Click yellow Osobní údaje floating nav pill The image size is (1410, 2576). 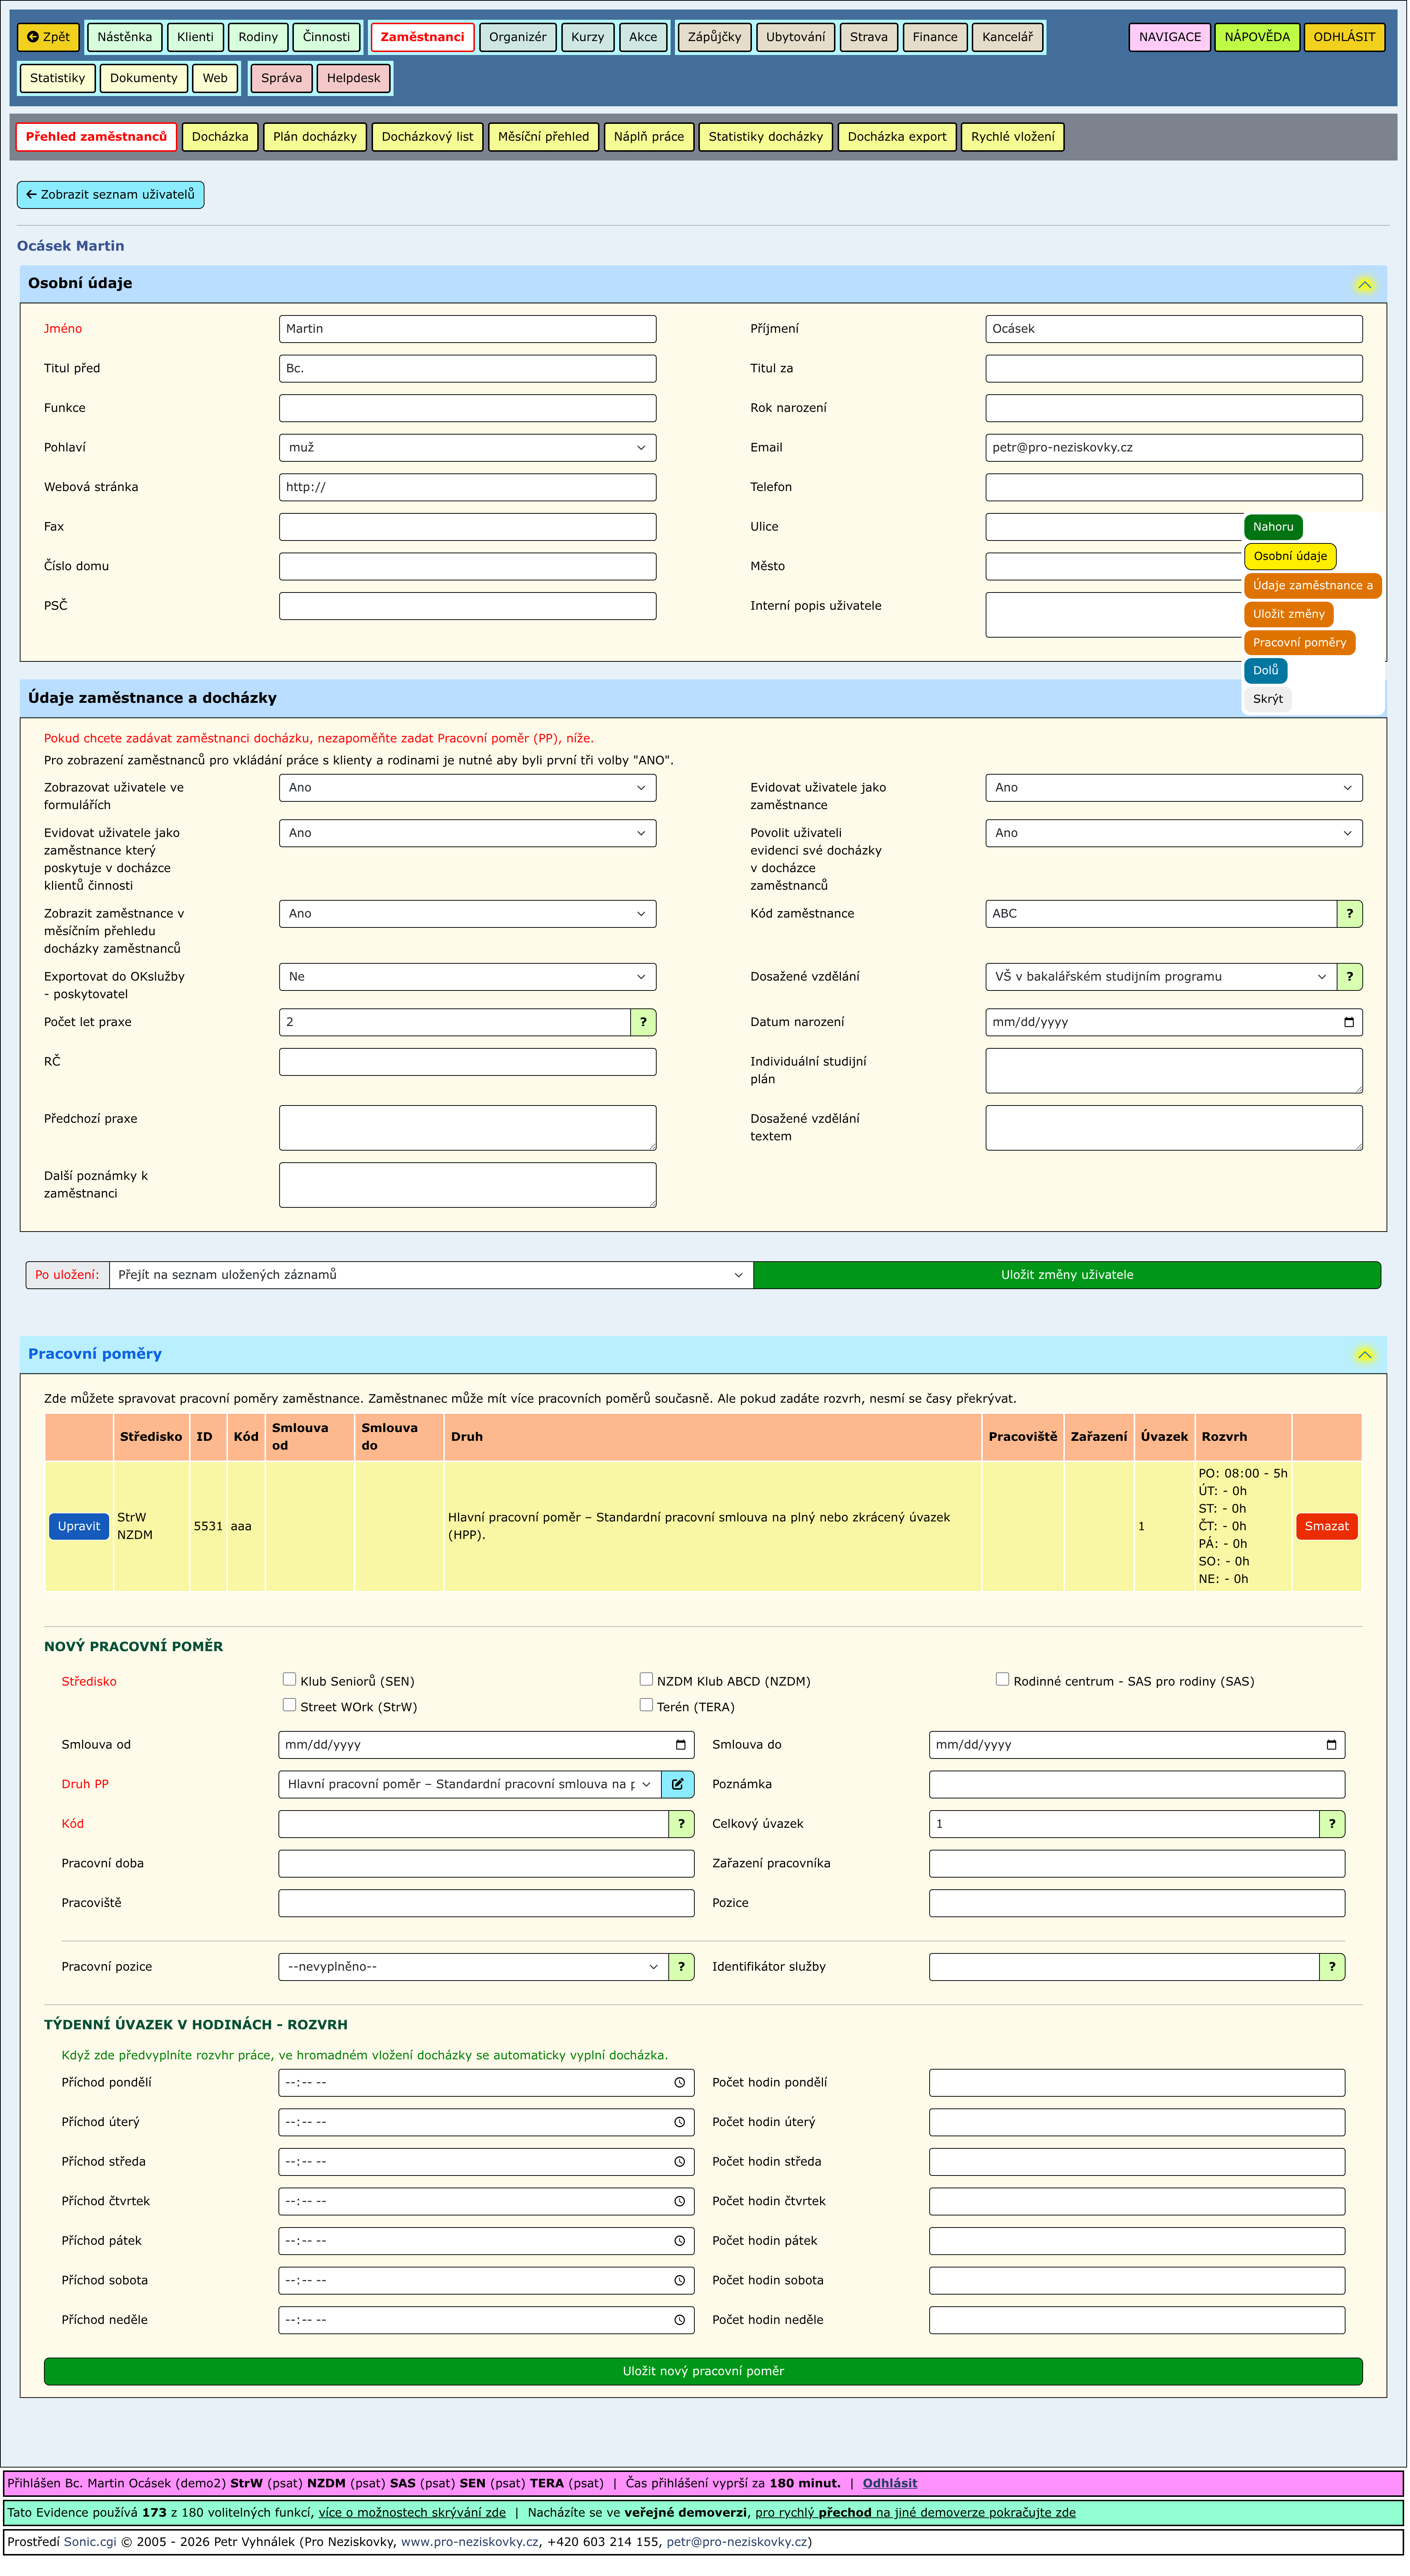click(1290, 556)
